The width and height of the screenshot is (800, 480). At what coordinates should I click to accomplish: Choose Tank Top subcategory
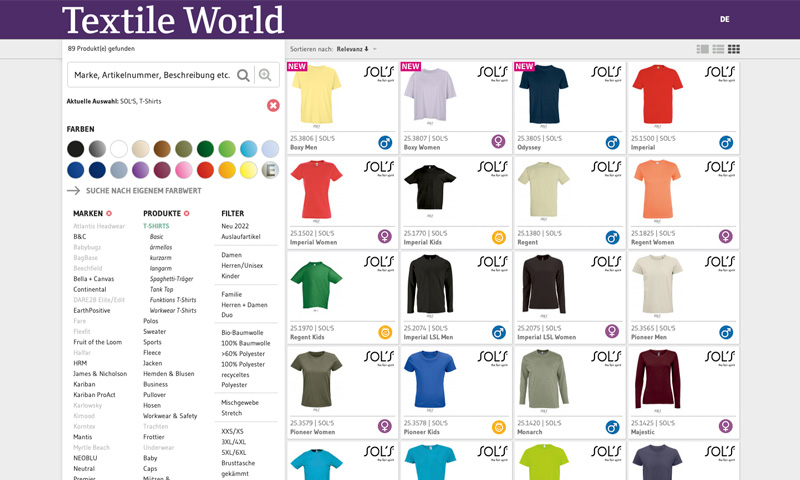coord(161,289)
